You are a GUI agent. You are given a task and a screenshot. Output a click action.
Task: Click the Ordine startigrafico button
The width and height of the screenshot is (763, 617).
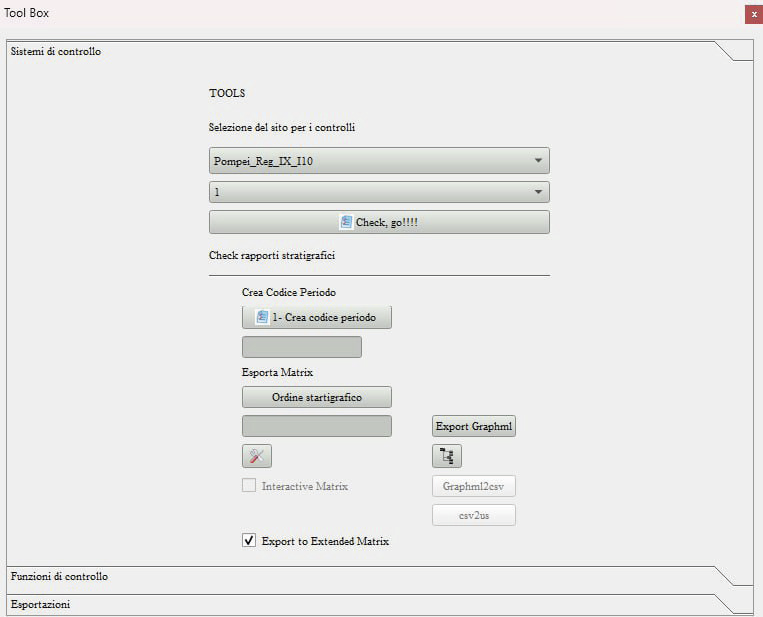click(317, 397)
